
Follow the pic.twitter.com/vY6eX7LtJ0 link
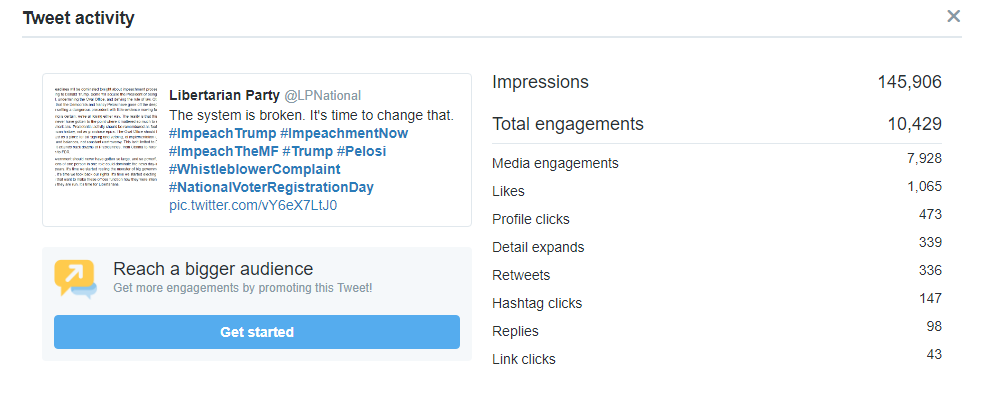coord(253,205)
